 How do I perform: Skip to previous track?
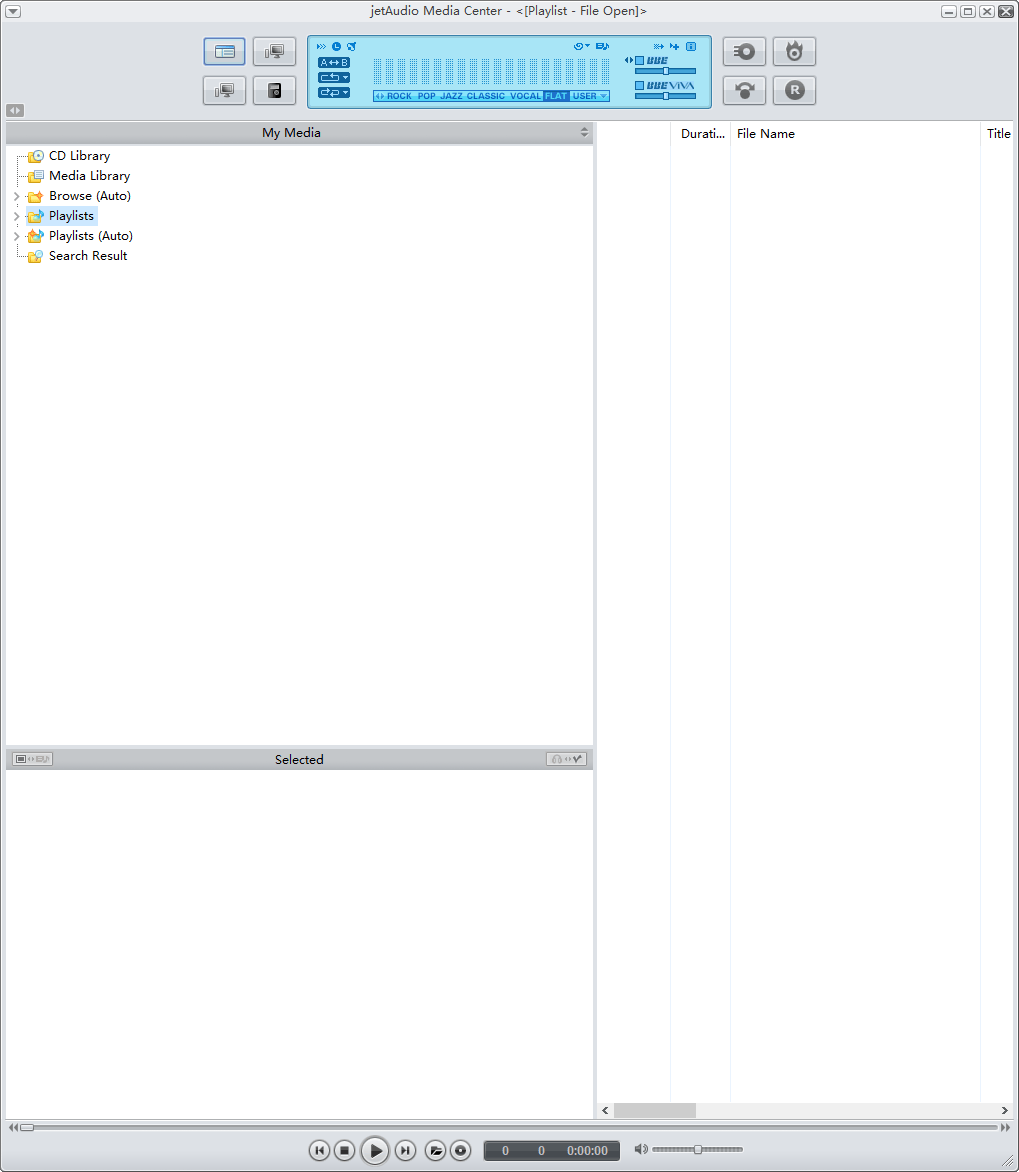319,1150
